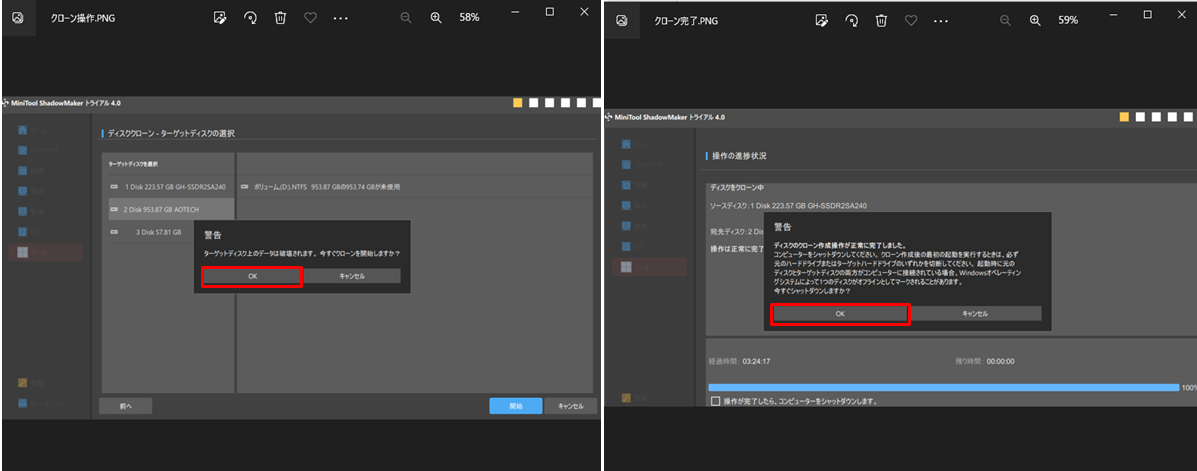1197x471 pixels.
Task: Click yellow square icon in left ShadowMaker title bar
Action: click(x=518, y=102)
